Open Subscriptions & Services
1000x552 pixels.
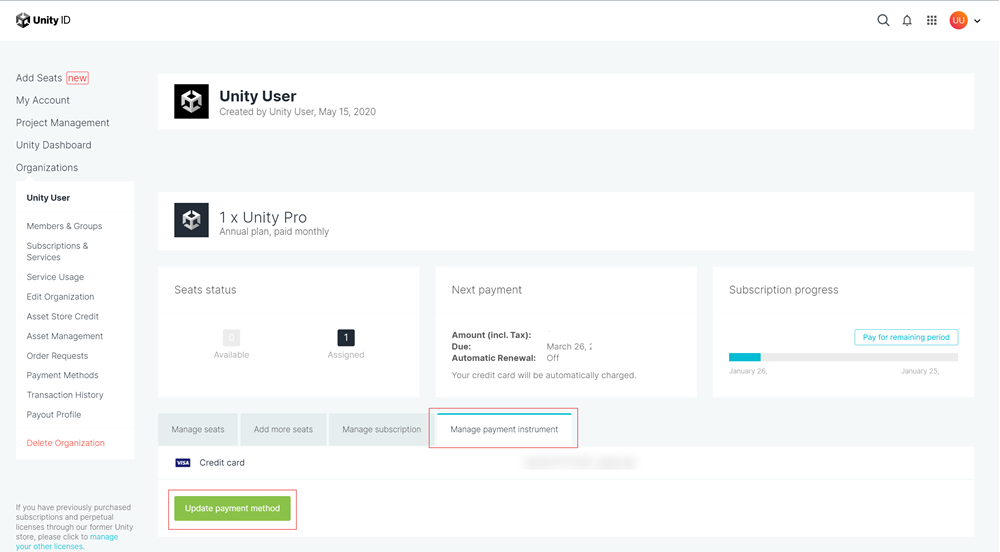57,251
